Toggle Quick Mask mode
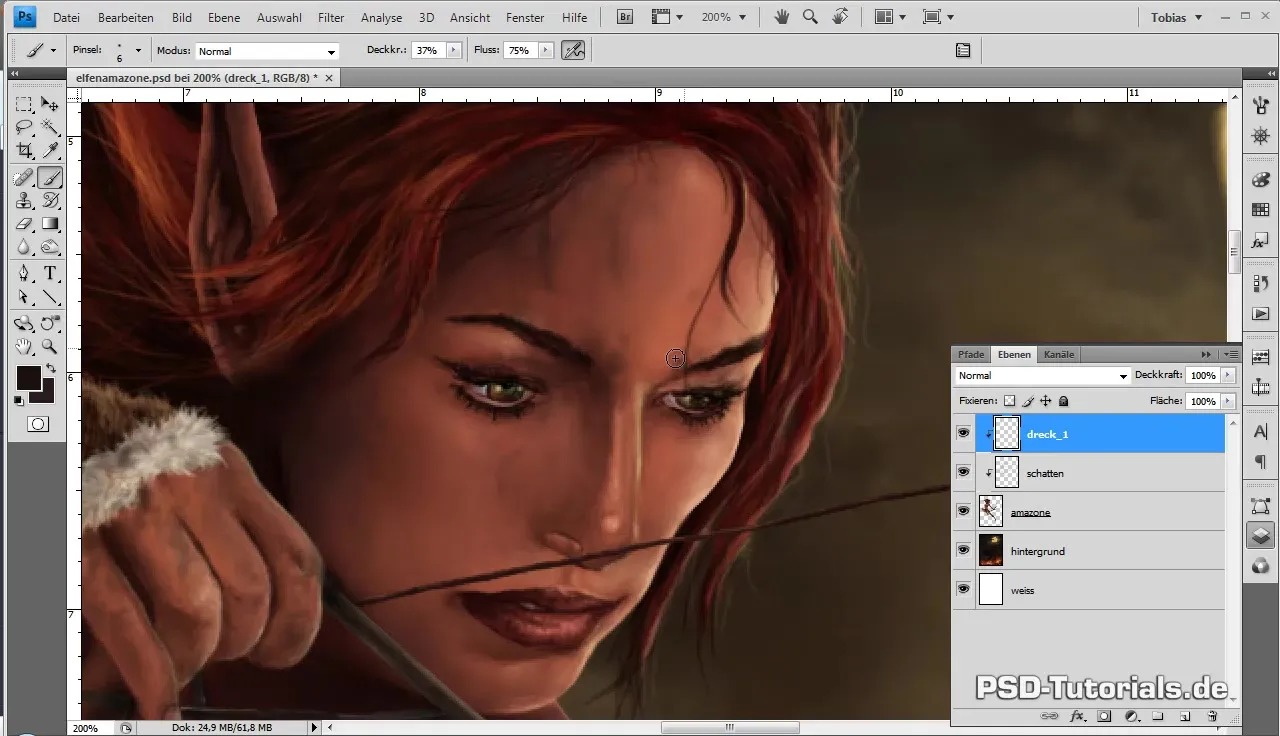 tap(38, 424)
